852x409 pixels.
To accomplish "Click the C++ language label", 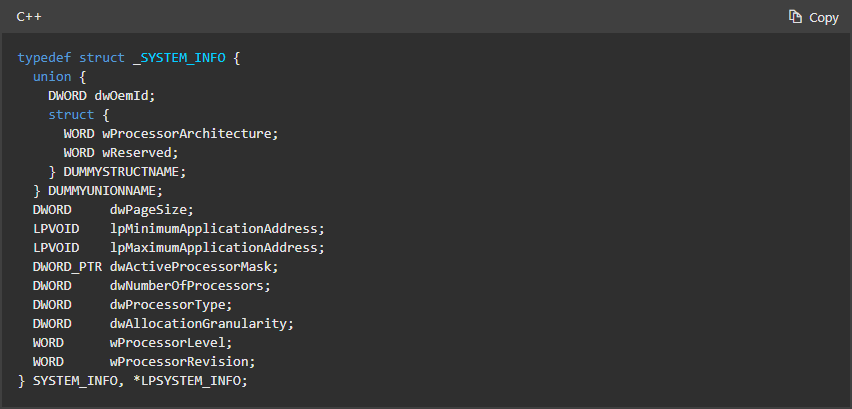I will coord(29,17).
